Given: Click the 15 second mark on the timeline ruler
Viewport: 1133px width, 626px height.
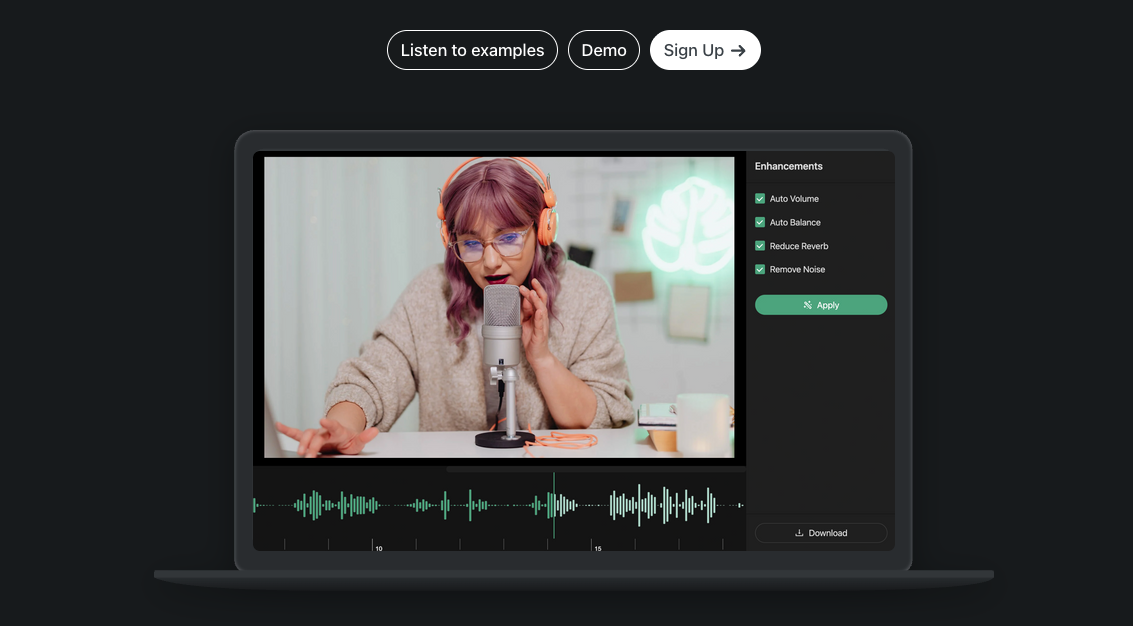Looking at the screenshot, I should click(x=597, y=547).
